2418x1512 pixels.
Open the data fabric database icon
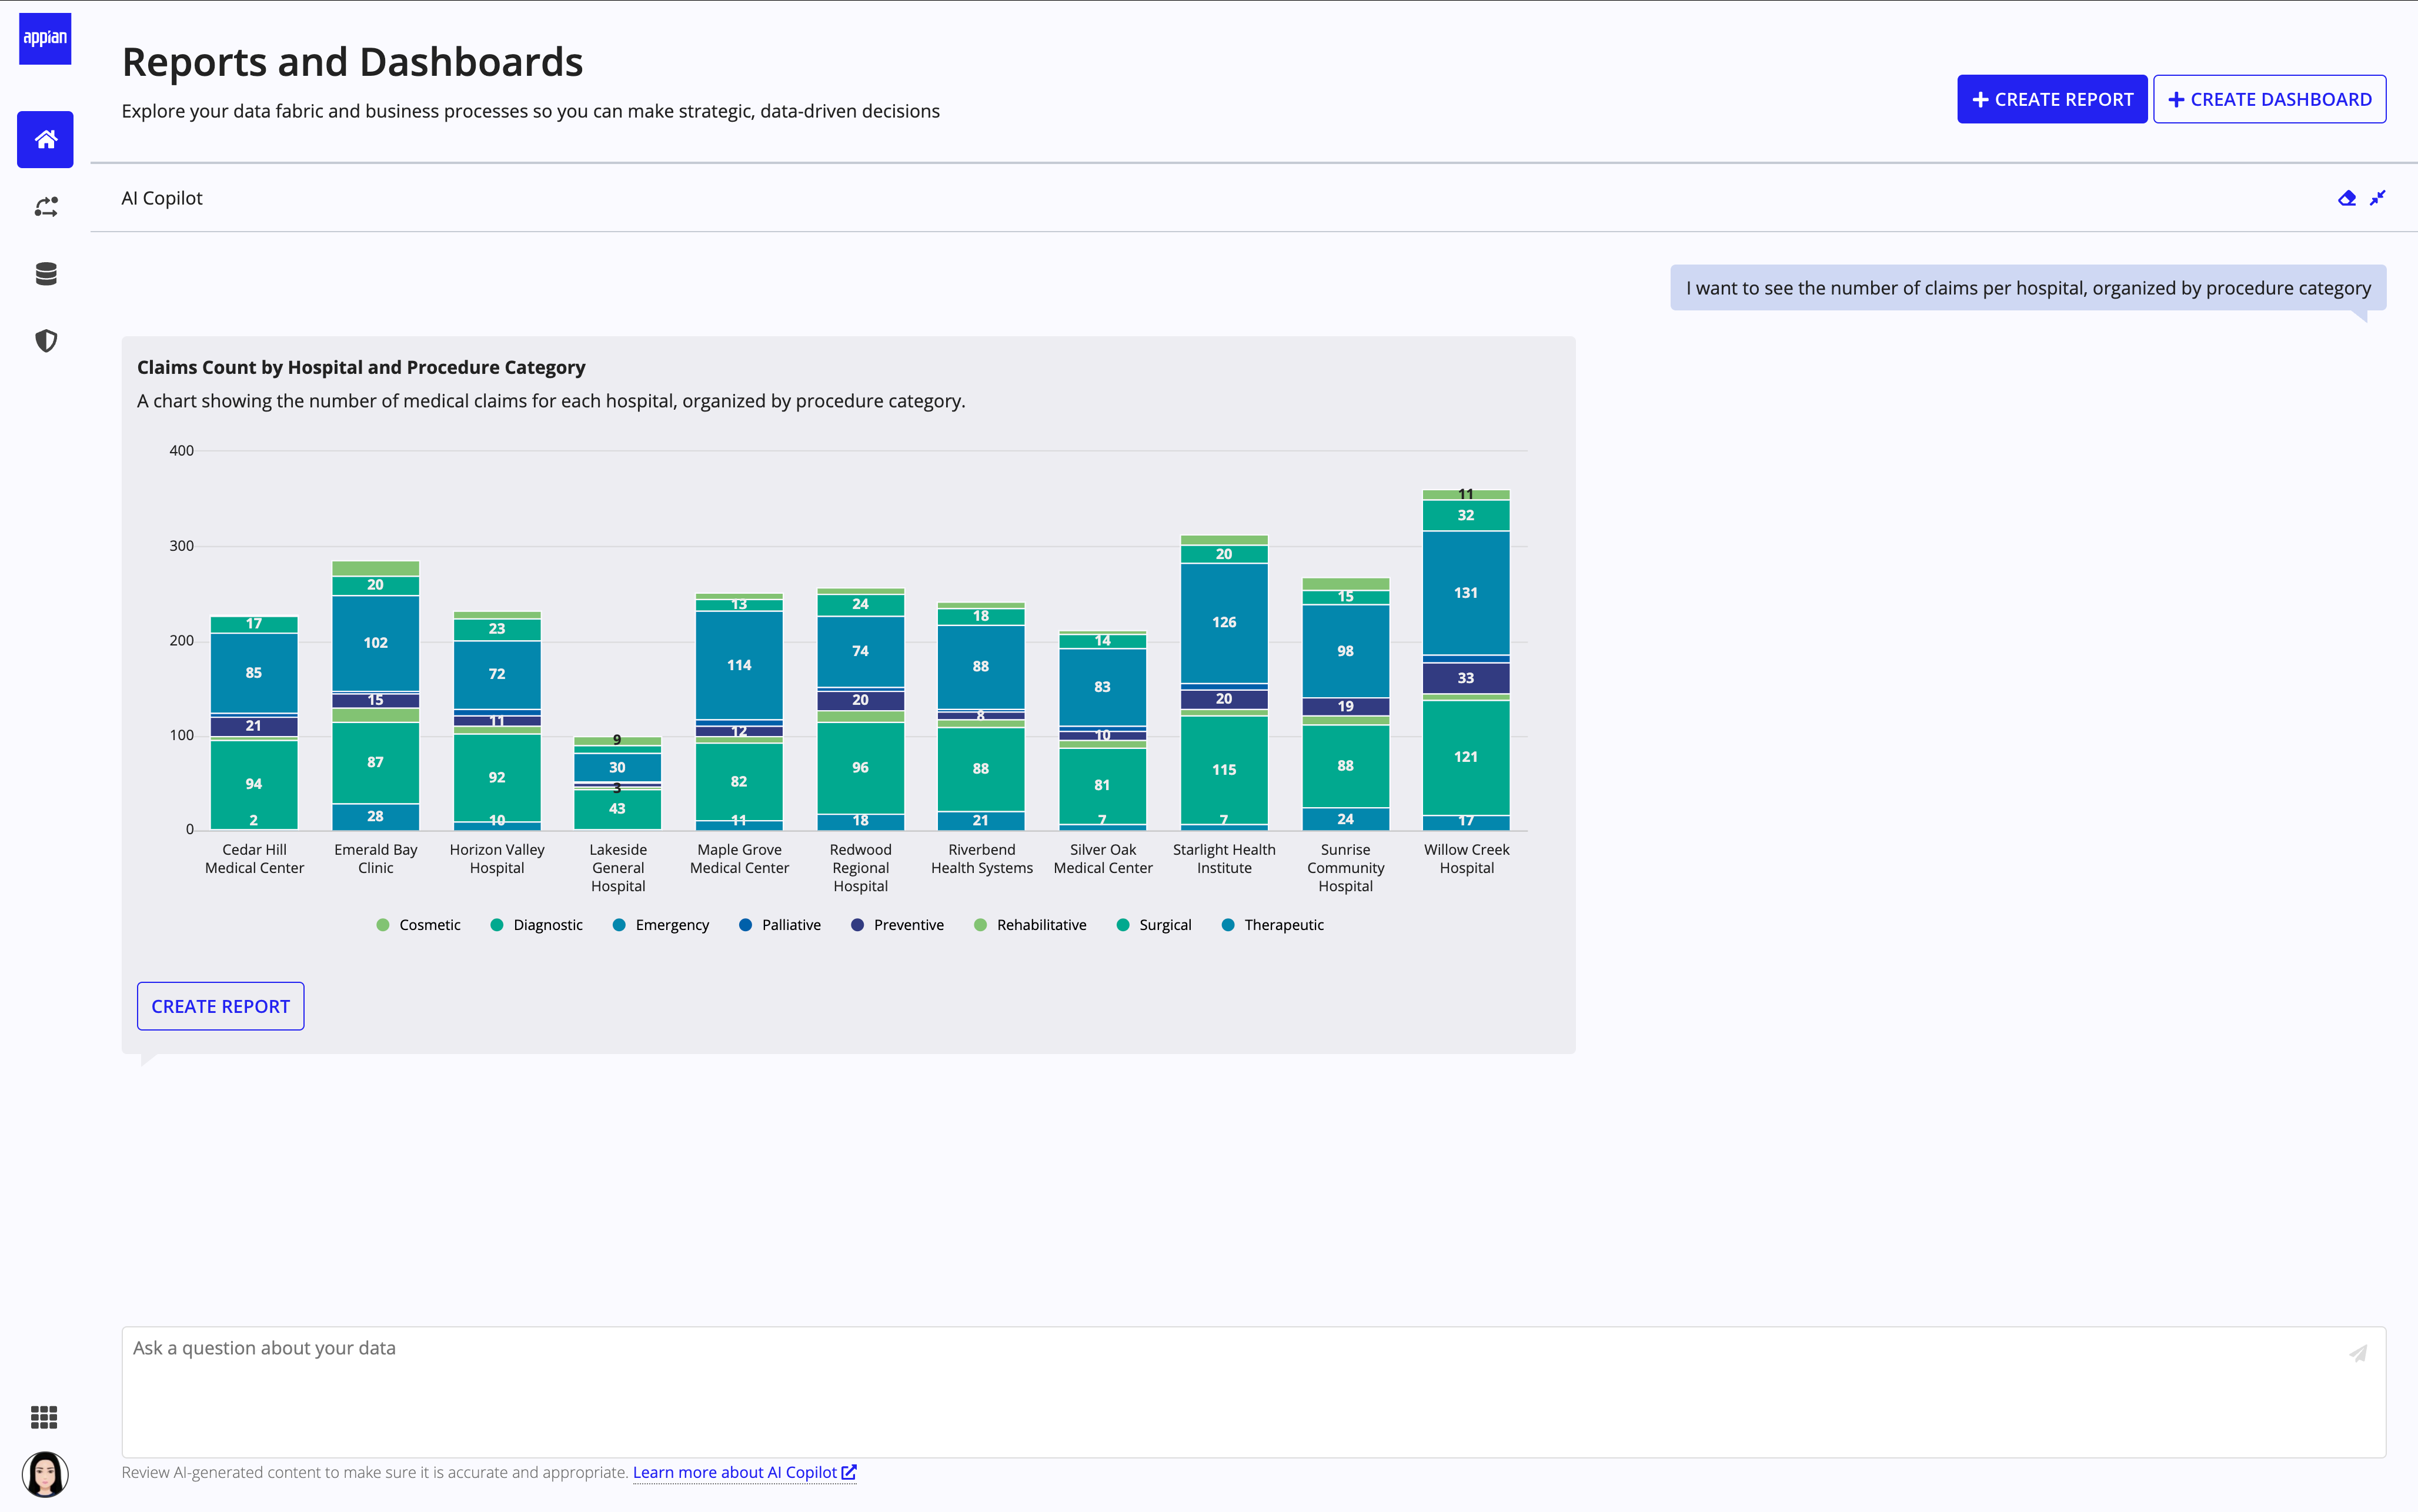tap(45, 274)
